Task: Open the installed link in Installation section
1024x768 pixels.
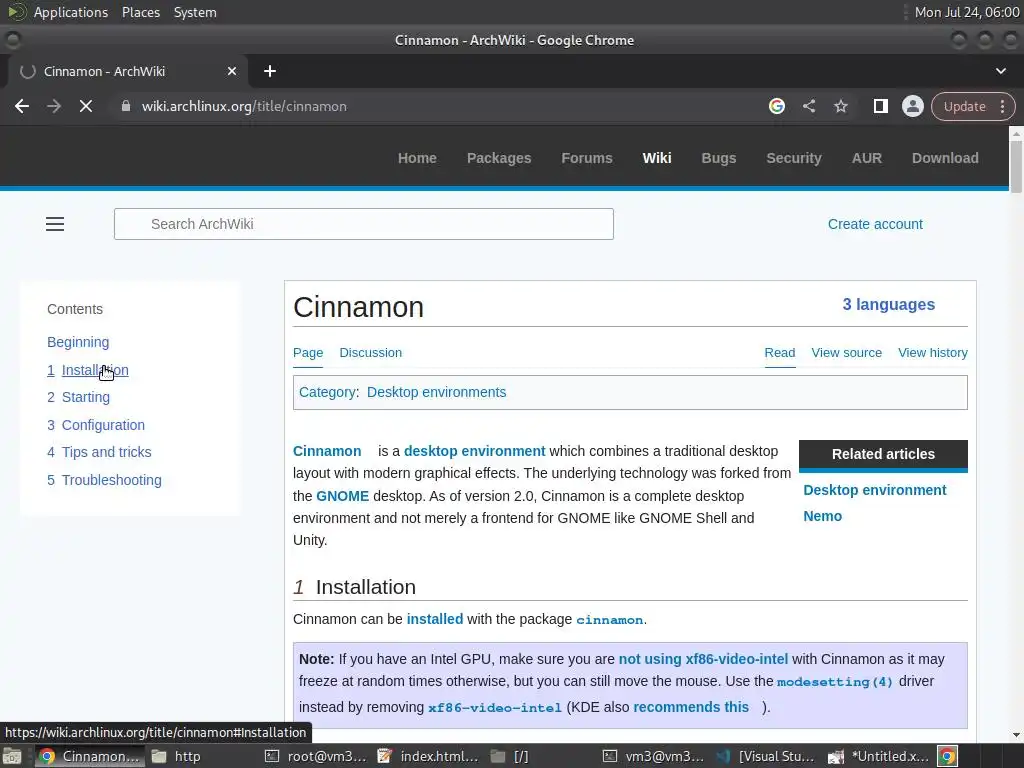Action: 434,619
